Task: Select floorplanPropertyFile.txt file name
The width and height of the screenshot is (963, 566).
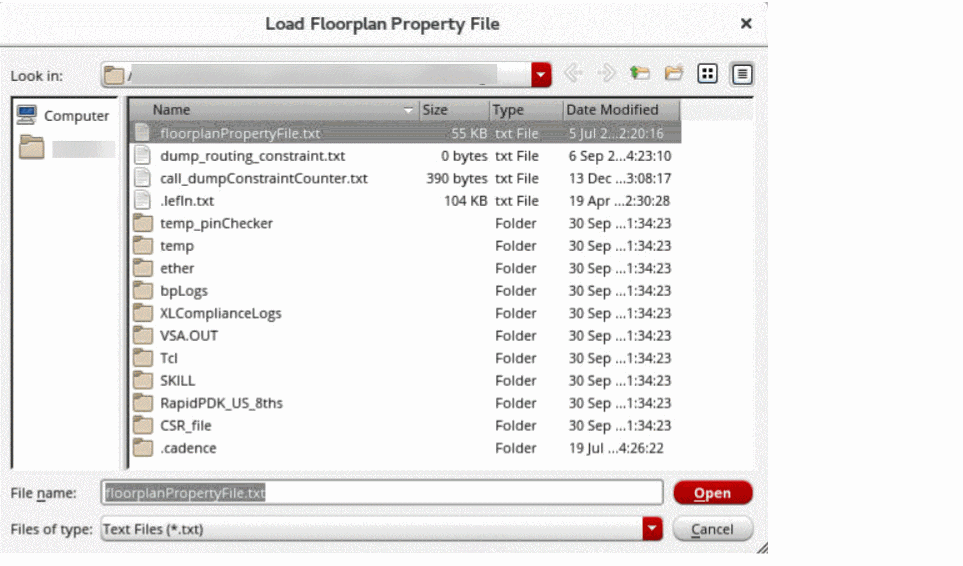Action: point(240,133)
